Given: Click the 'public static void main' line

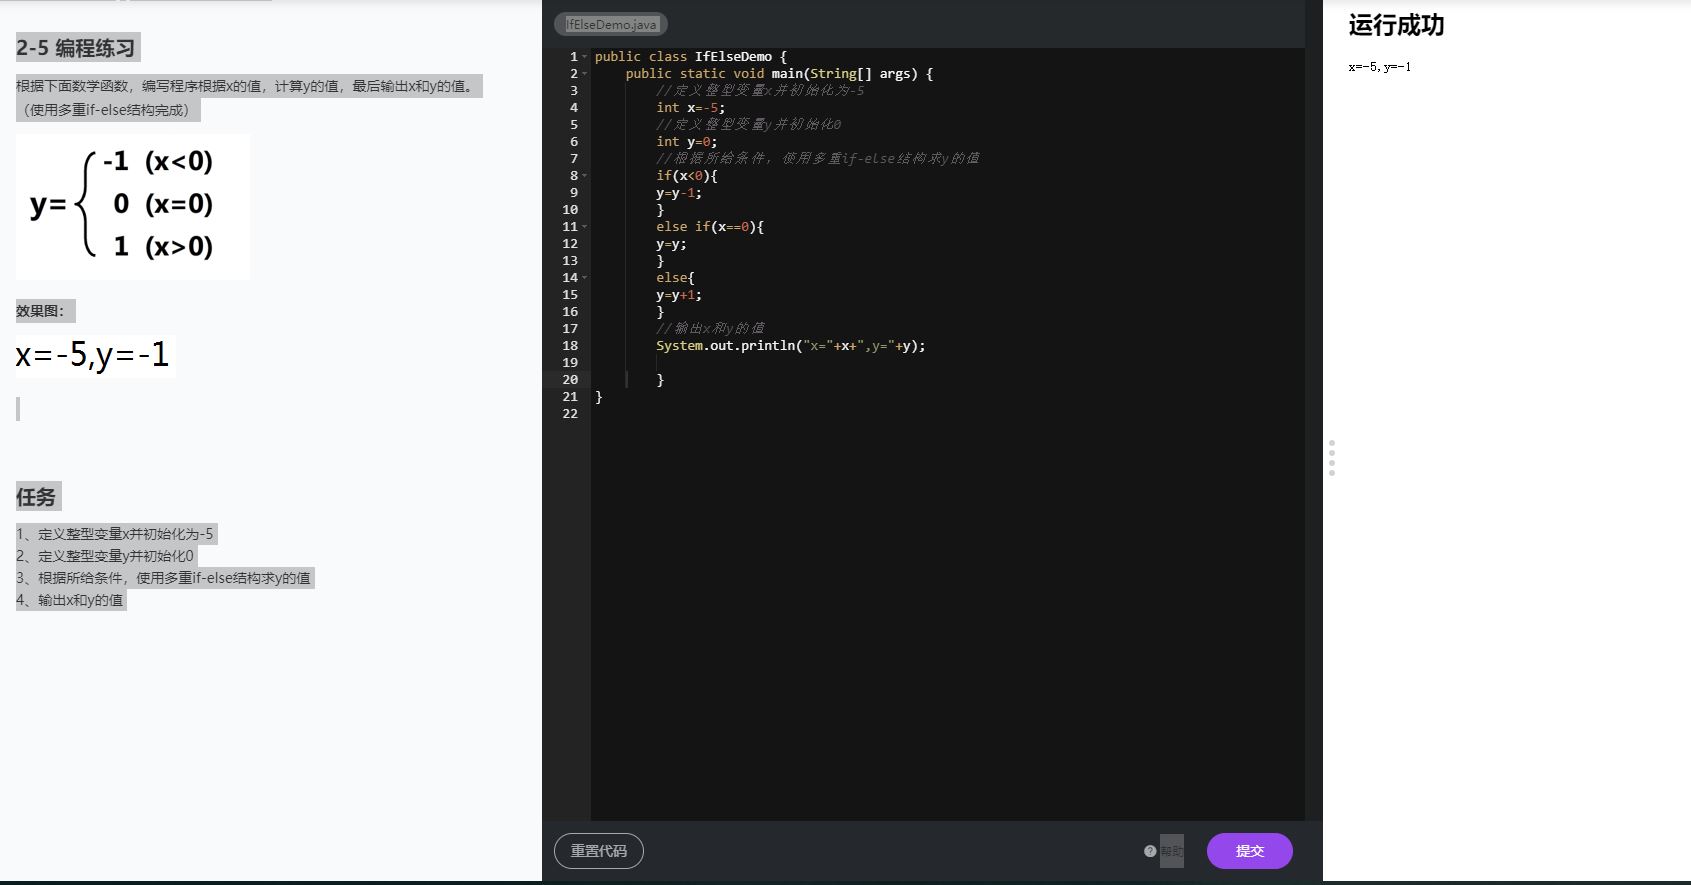Looking at the screenshot, I should pos(779,74).
